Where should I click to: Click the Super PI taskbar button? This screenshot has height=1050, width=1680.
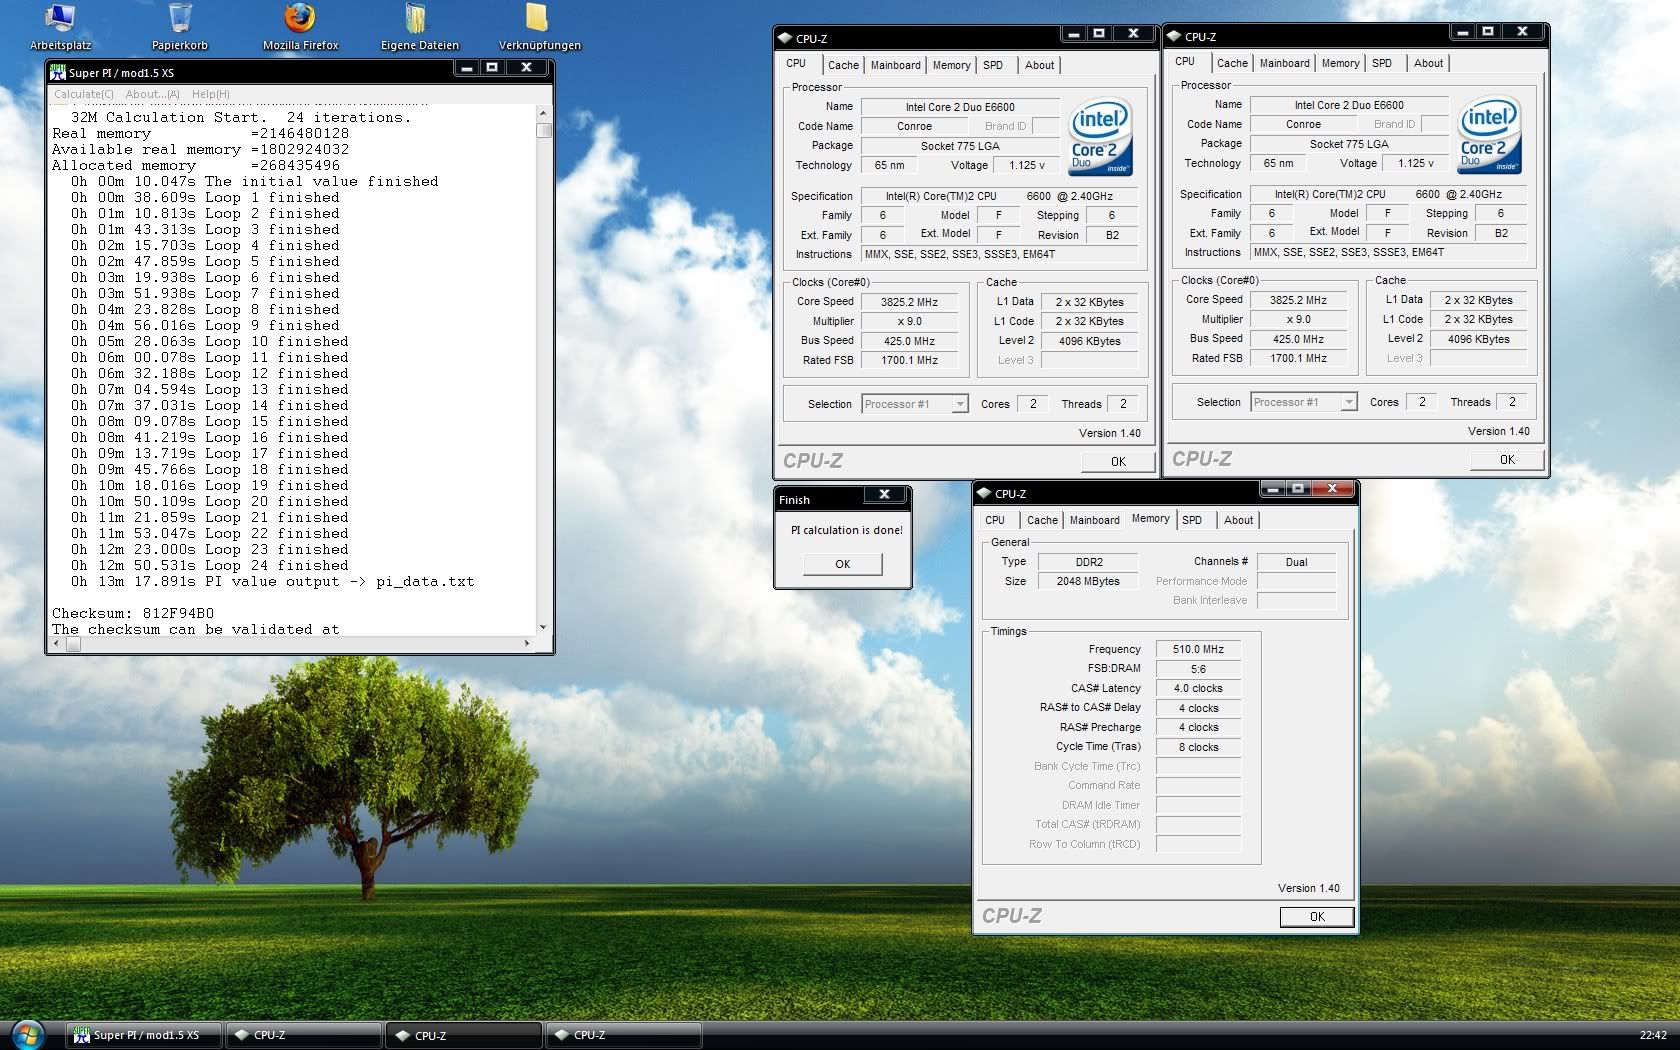coord(143,1035)
